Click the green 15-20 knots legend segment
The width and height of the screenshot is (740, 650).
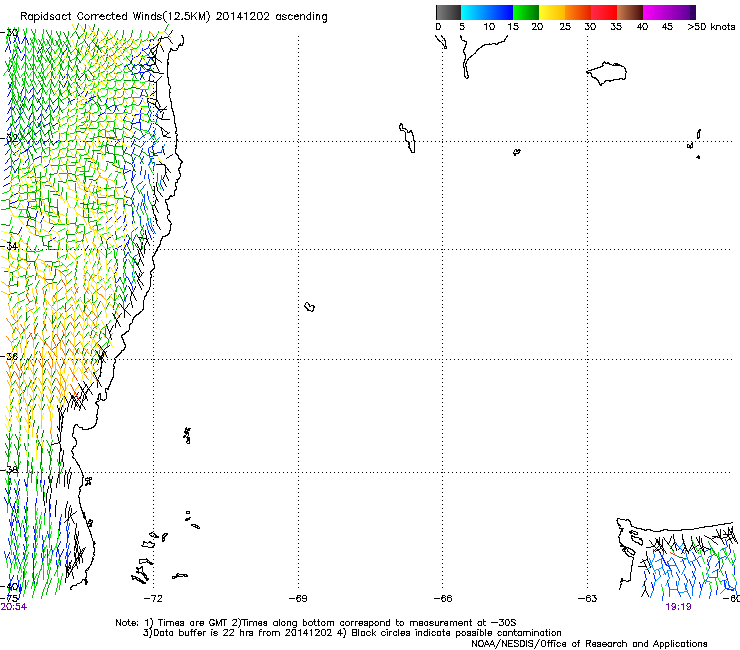point(526,12)
